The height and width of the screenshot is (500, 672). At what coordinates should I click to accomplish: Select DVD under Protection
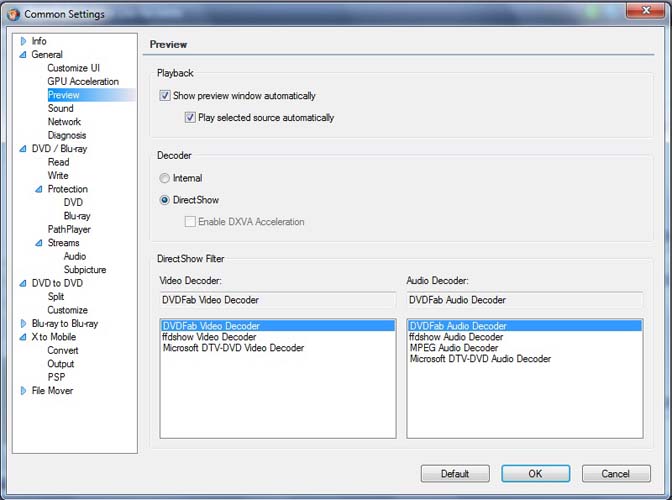coord(73,202)
